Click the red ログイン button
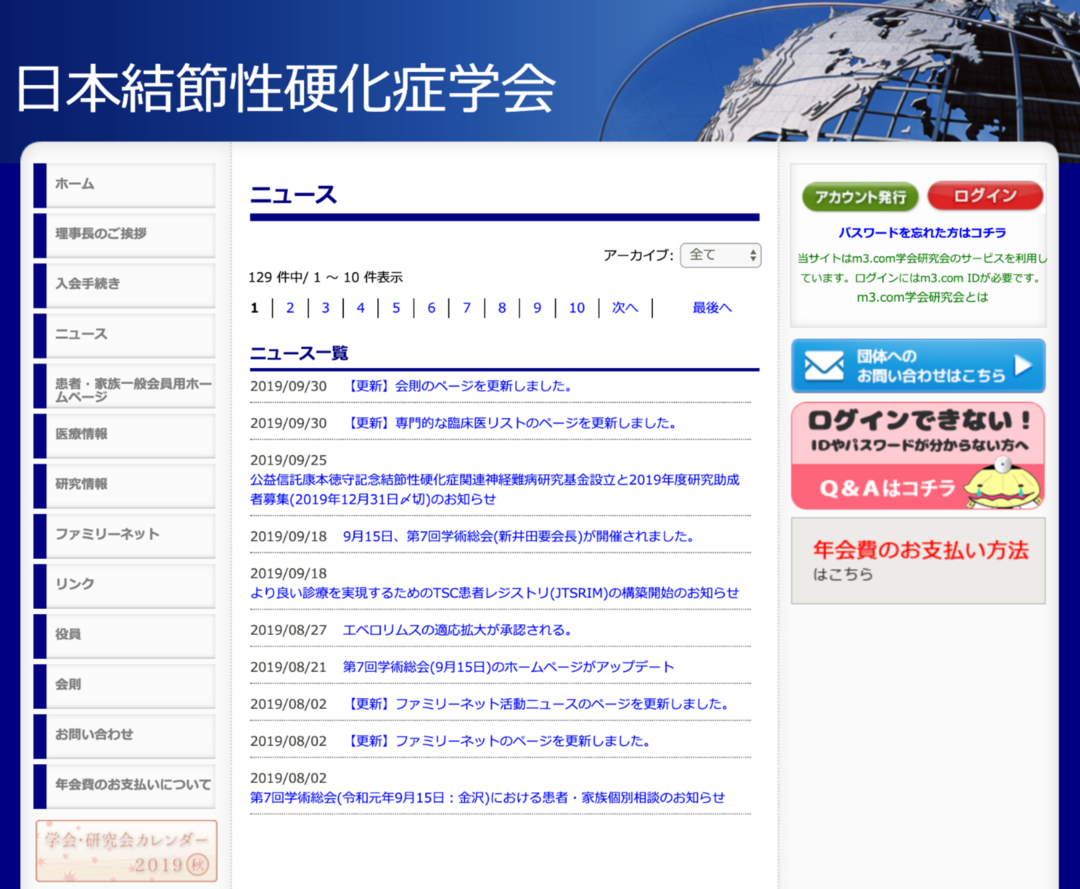1080x889 pixels. 985,196
